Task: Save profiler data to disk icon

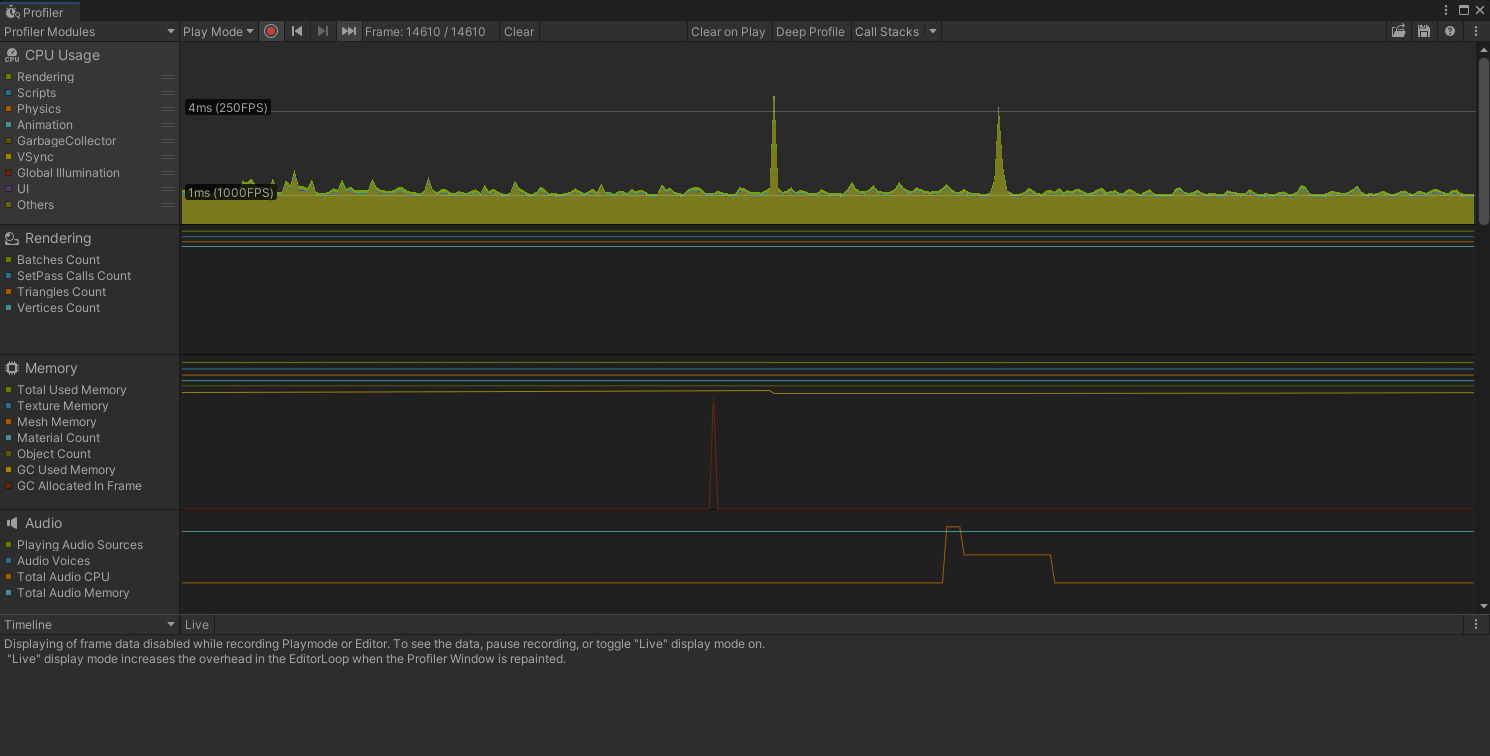Action: click(x=1424, y=32)
